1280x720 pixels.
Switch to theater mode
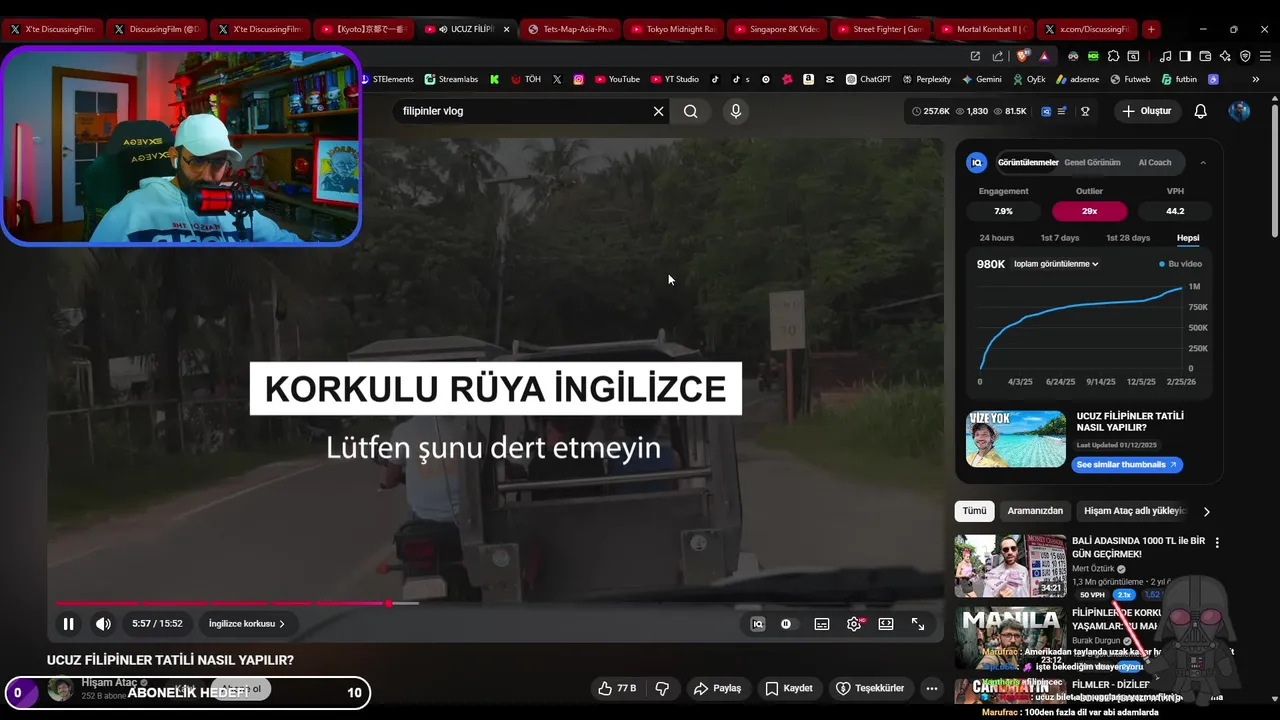point(886,624)
